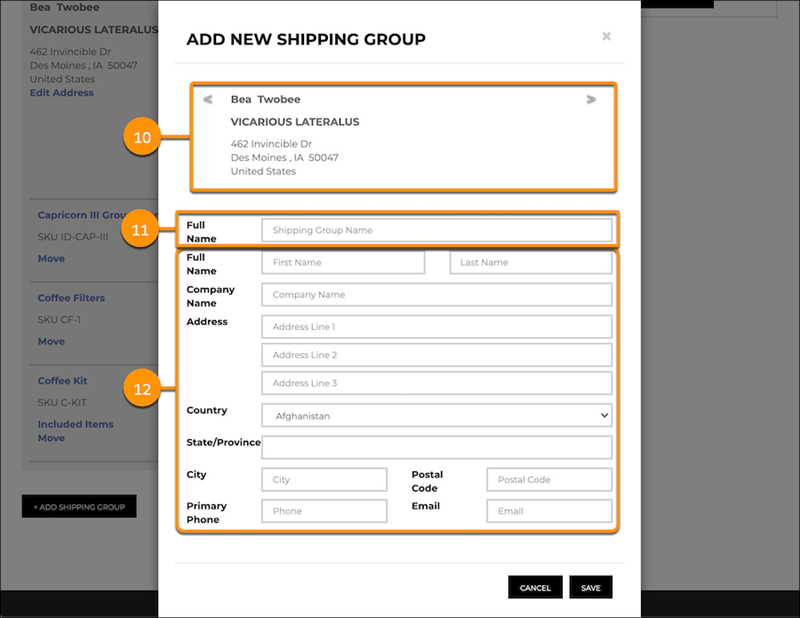This screenshot has width=800, height=618.
Task: Open the Country dropdown showing Afghanistan
Action: point(436,415)
